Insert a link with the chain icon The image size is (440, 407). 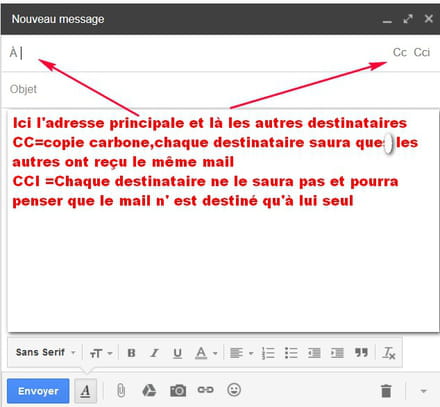click(205, 390)
